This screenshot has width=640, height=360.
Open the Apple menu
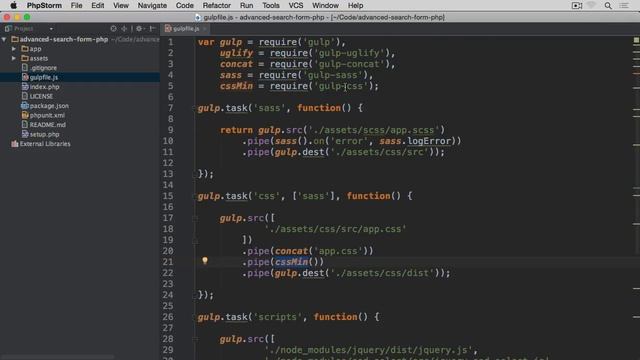click(x=13, y=5)
